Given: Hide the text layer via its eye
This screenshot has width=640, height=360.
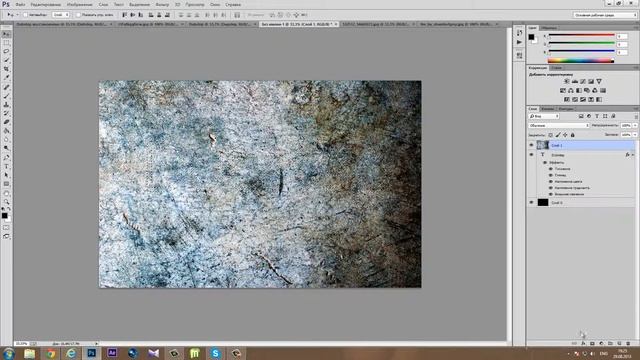Looking at the screenshot, I should 531,155.
